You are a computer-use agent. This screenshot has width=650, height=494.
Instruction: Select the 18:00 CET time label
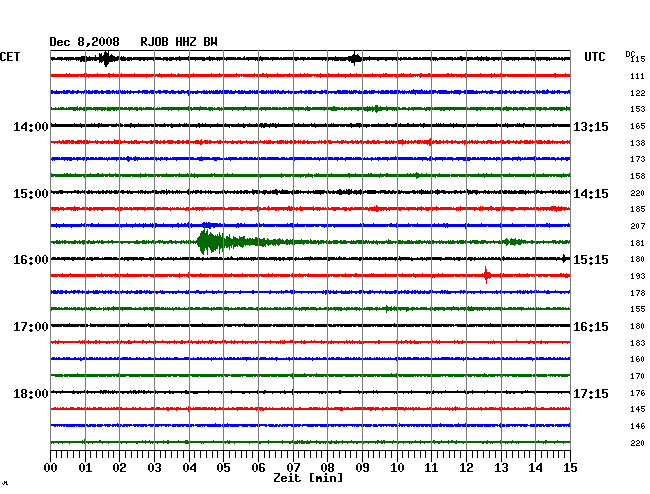pos(31,393)
